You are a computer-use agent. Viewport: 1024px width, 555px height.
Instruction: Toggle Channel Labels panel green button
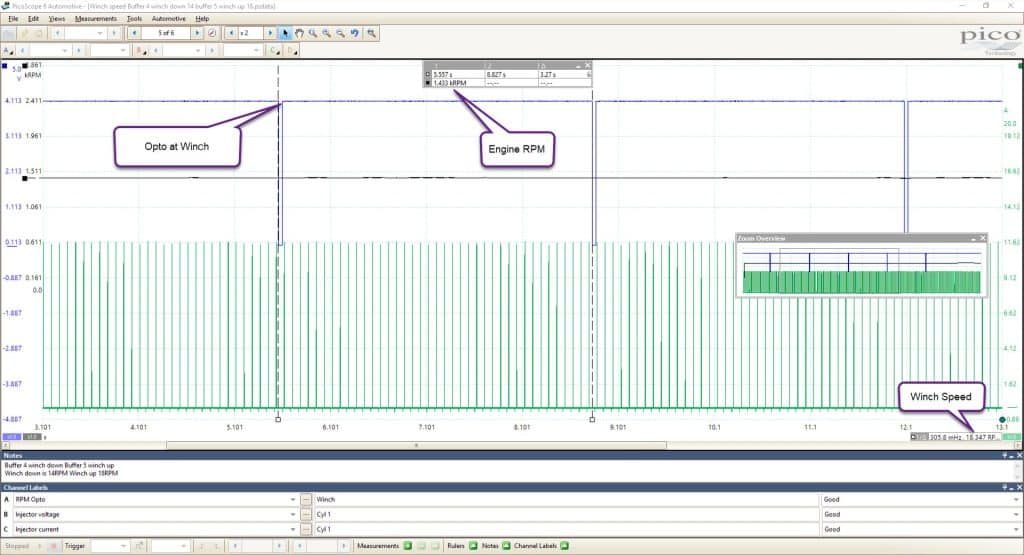click(x=565, y=546)
